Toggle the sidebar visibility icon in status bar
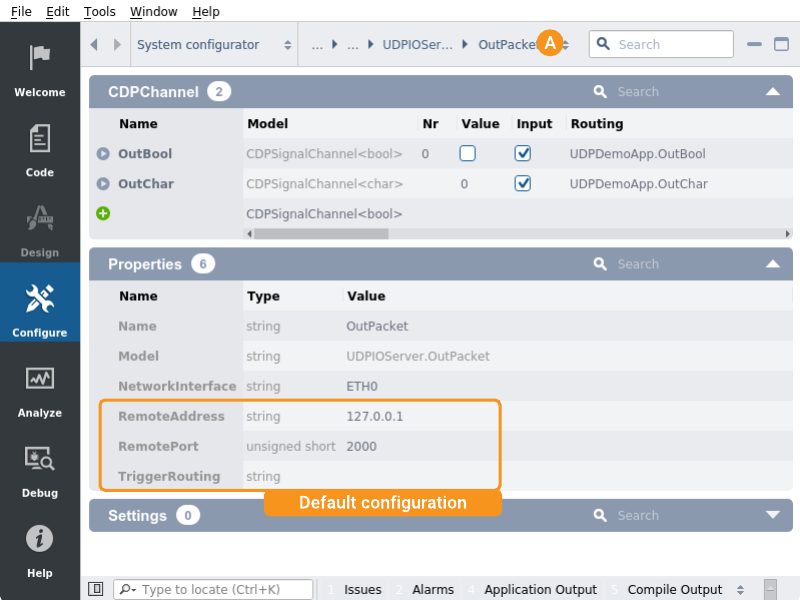 (96, 589)
